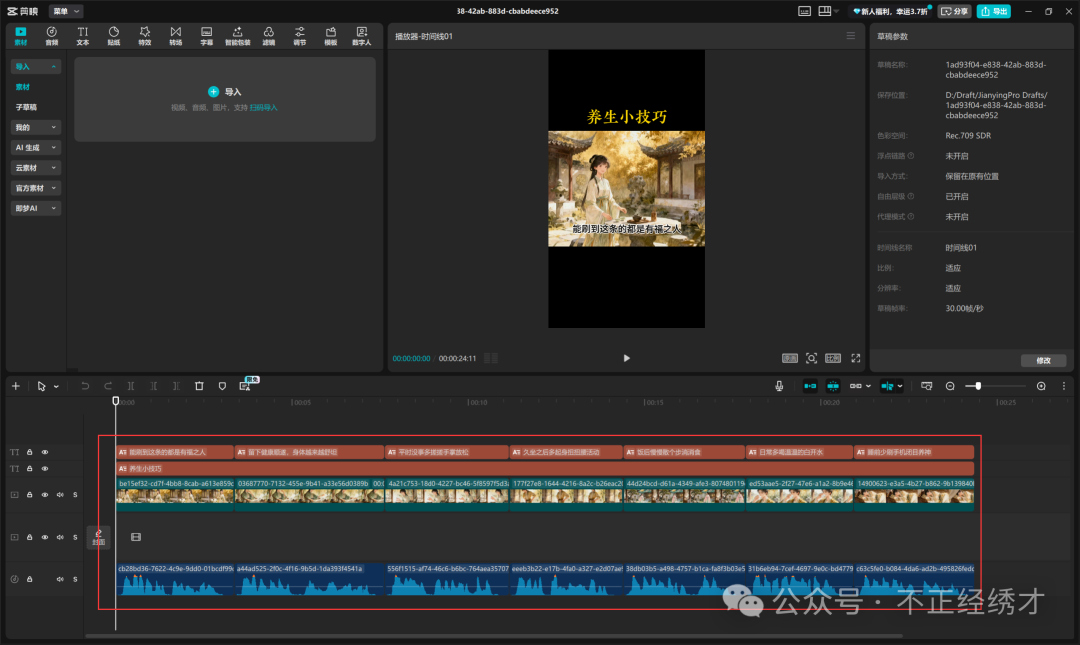This screenshot has height=645, width=1080.
Task: Click the redo arrow in timeline toolbar
Action: (107, 386)
